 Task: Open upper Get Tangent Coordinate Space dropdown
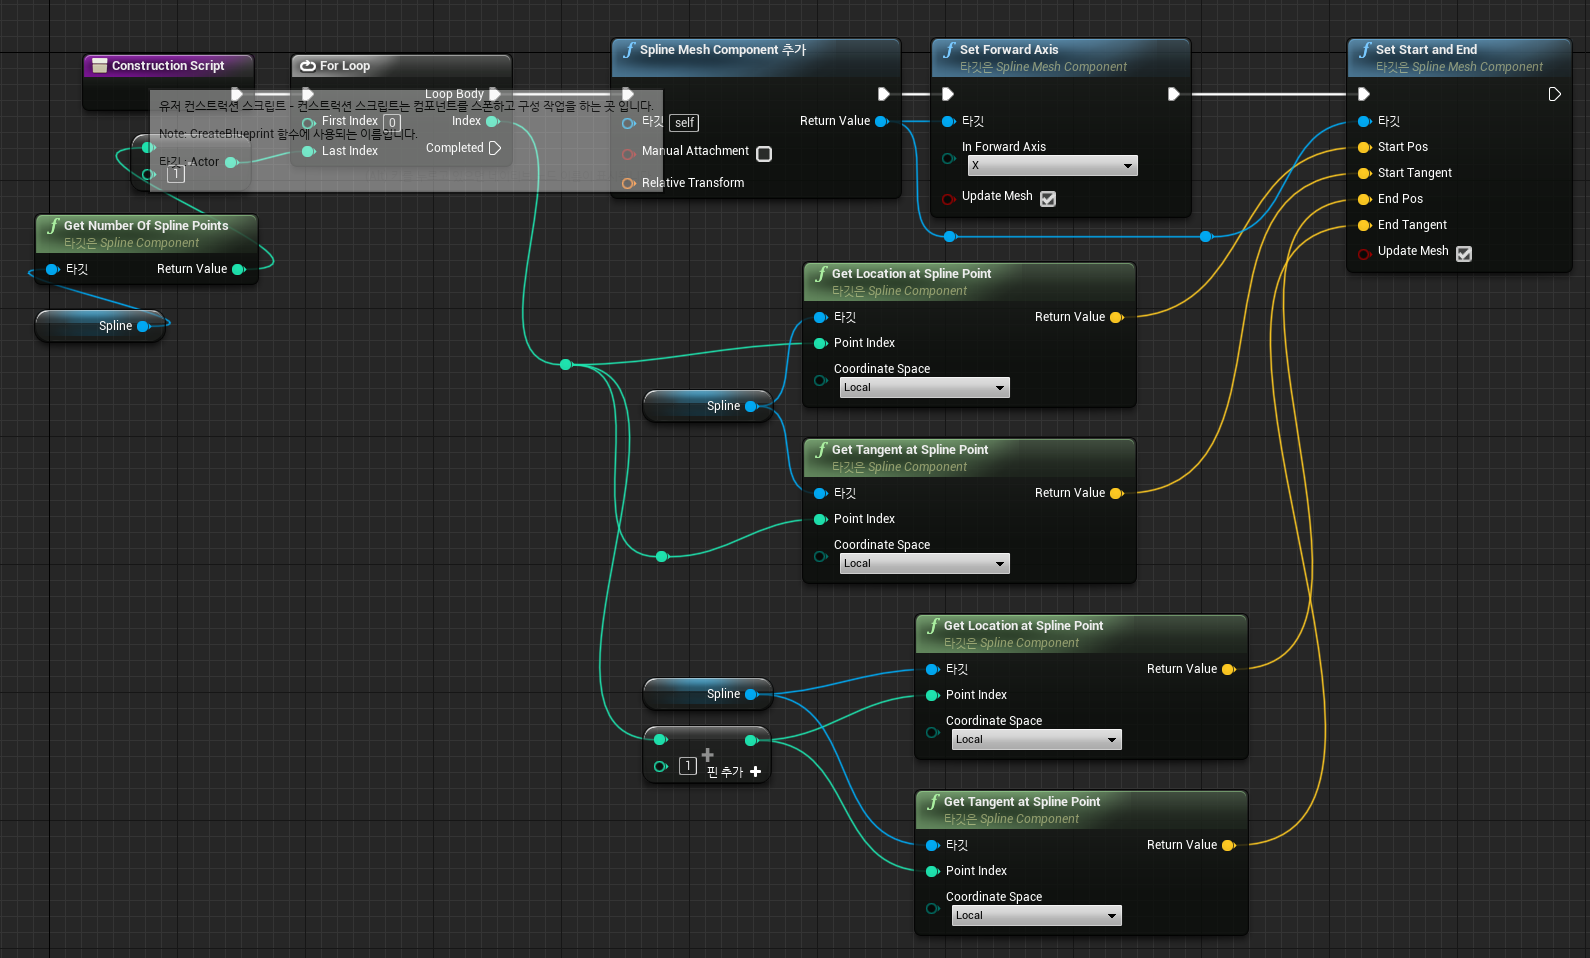pos(924,564)
